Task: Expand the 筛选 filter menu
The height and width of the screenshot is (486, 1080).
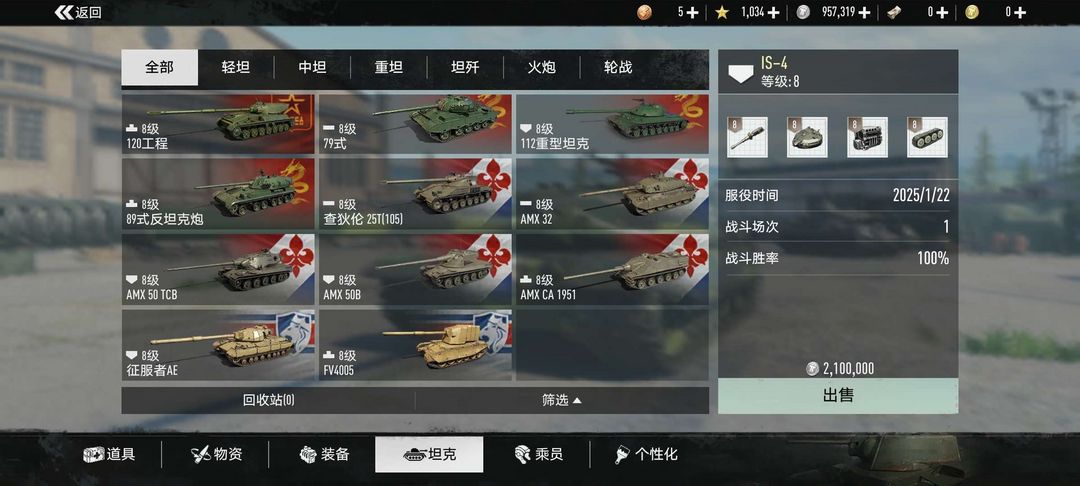Action: click(x=562, y=400)
